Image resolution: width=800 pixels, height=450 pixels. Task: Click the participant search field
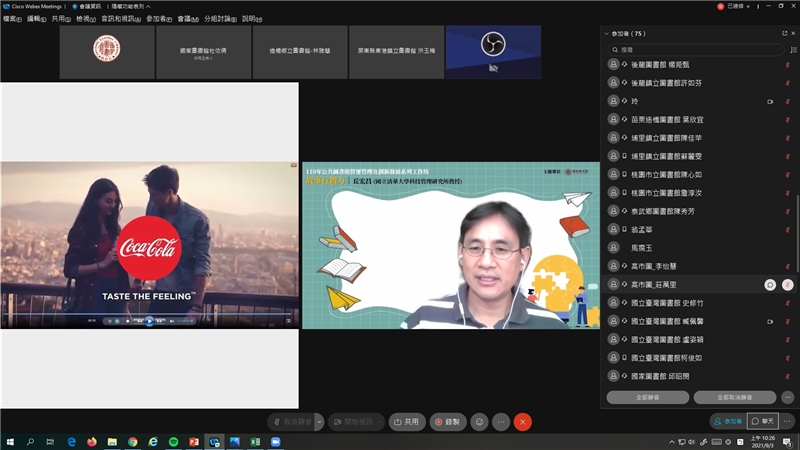coord(696,49)
